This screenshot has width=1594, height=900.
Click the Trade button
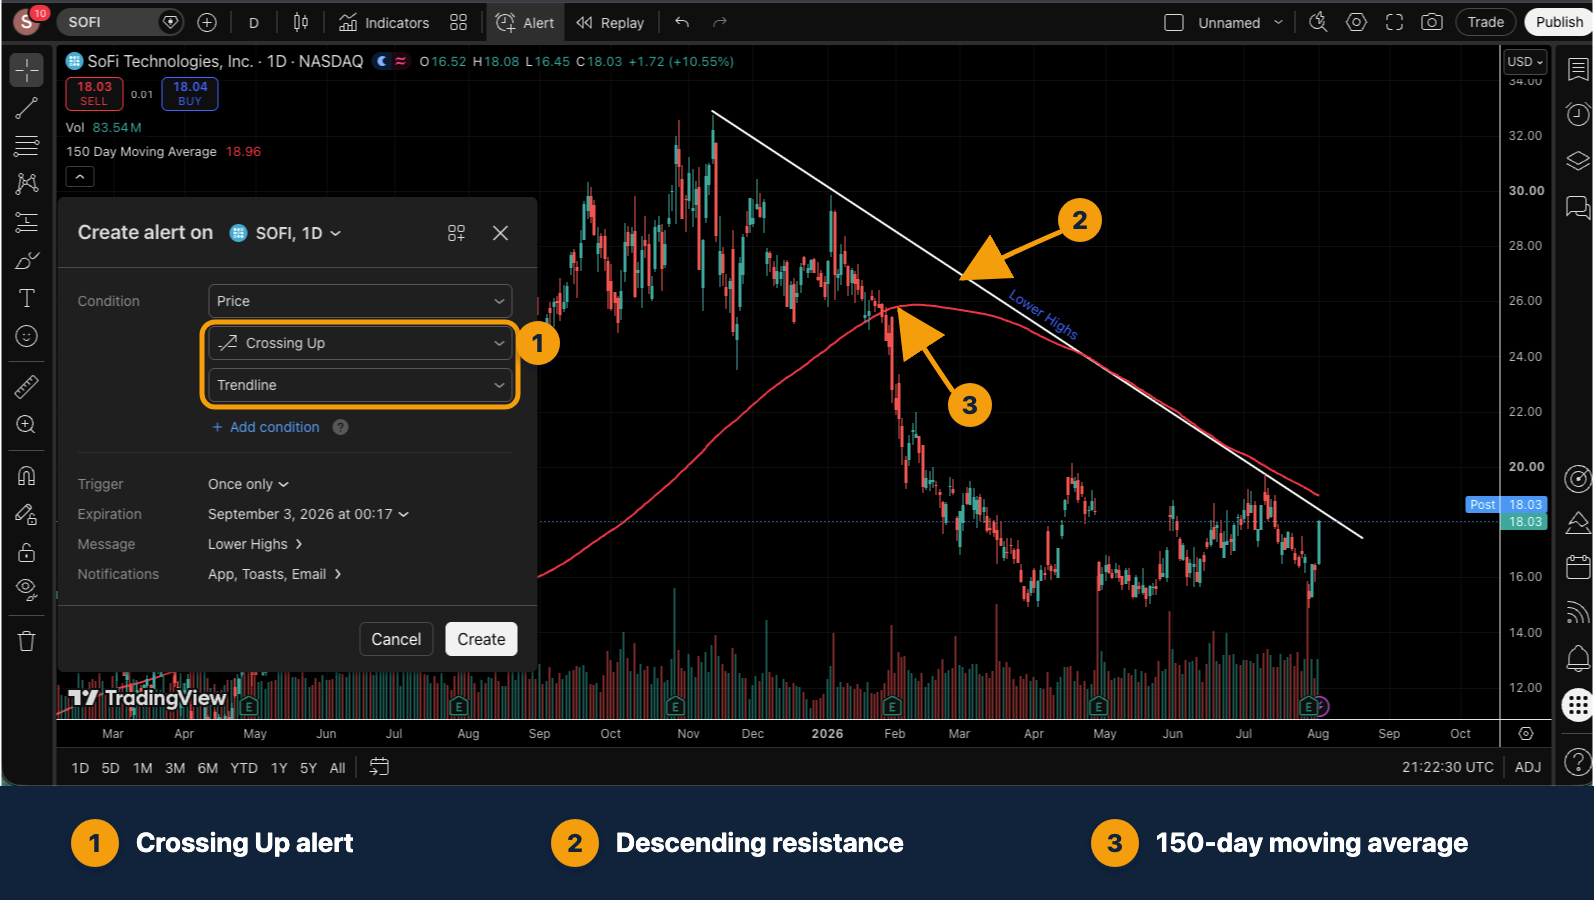(1485, 22)
